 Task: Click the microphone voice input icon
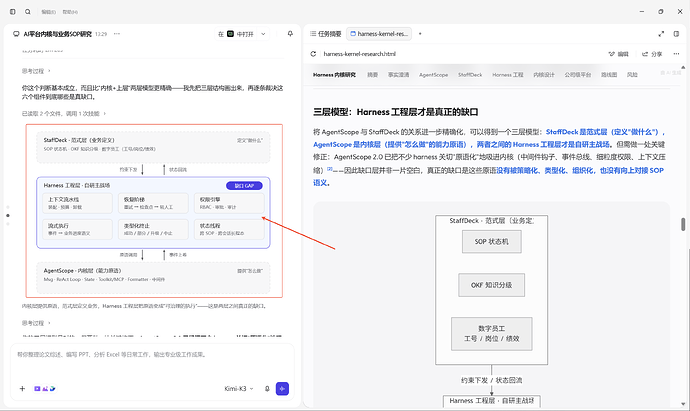pos(267,389)
